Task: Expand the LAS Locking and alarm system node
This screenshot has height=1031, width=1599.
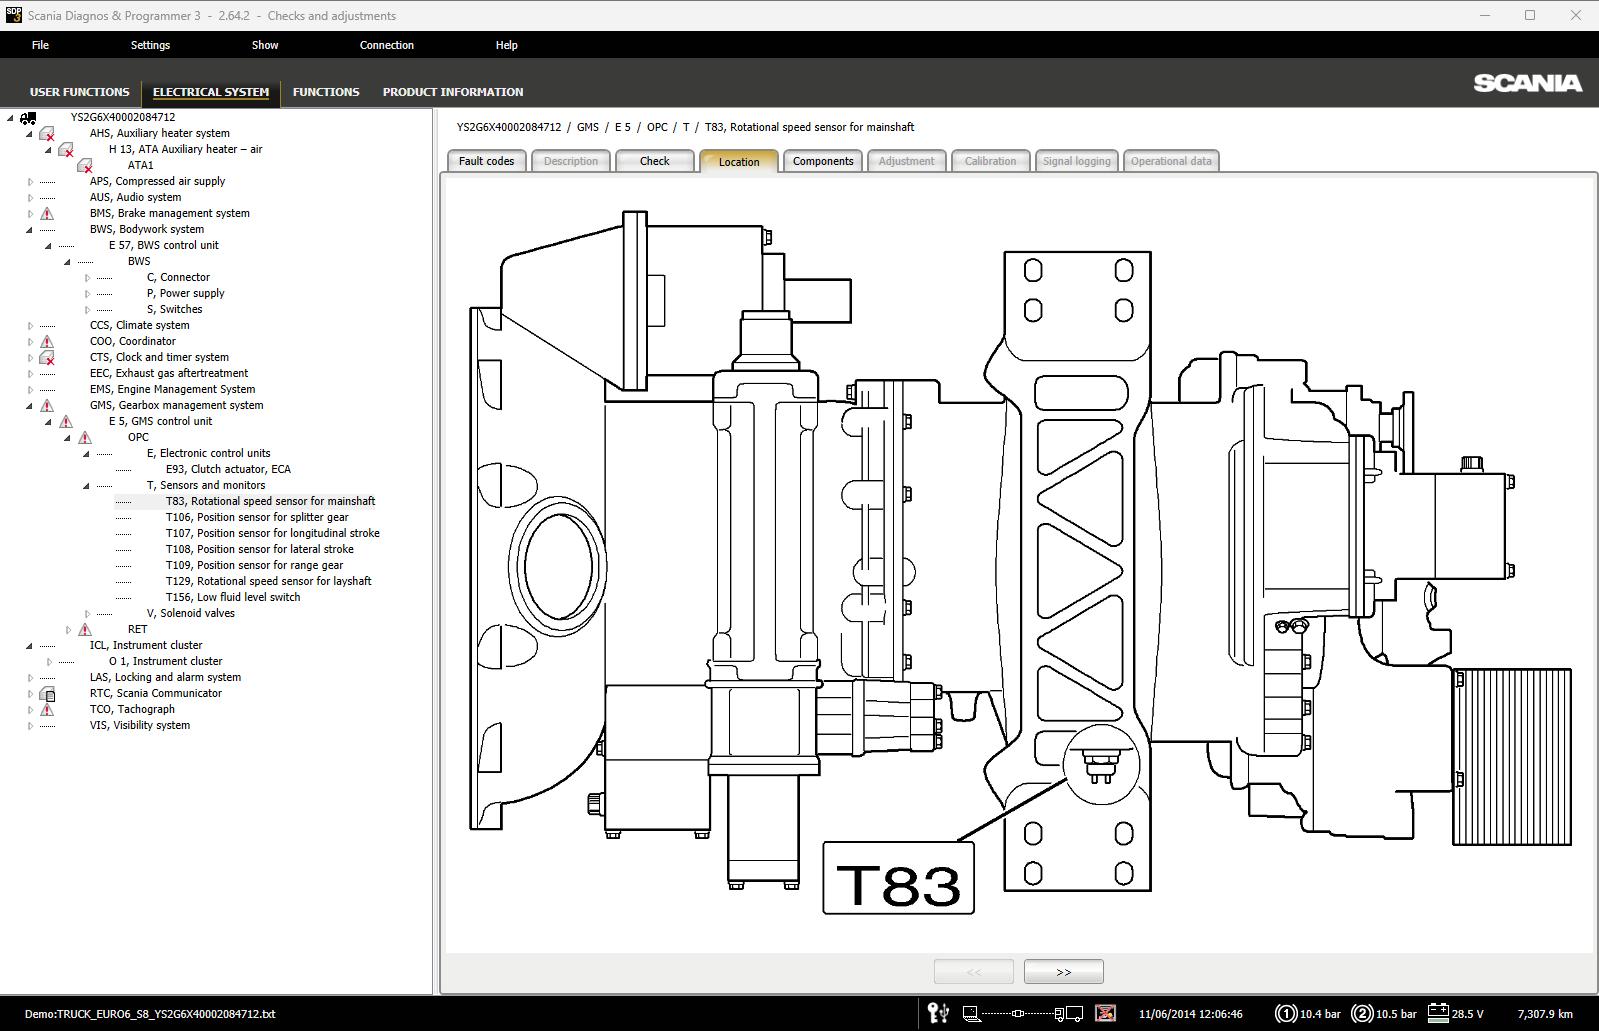Action: point(30,678)
